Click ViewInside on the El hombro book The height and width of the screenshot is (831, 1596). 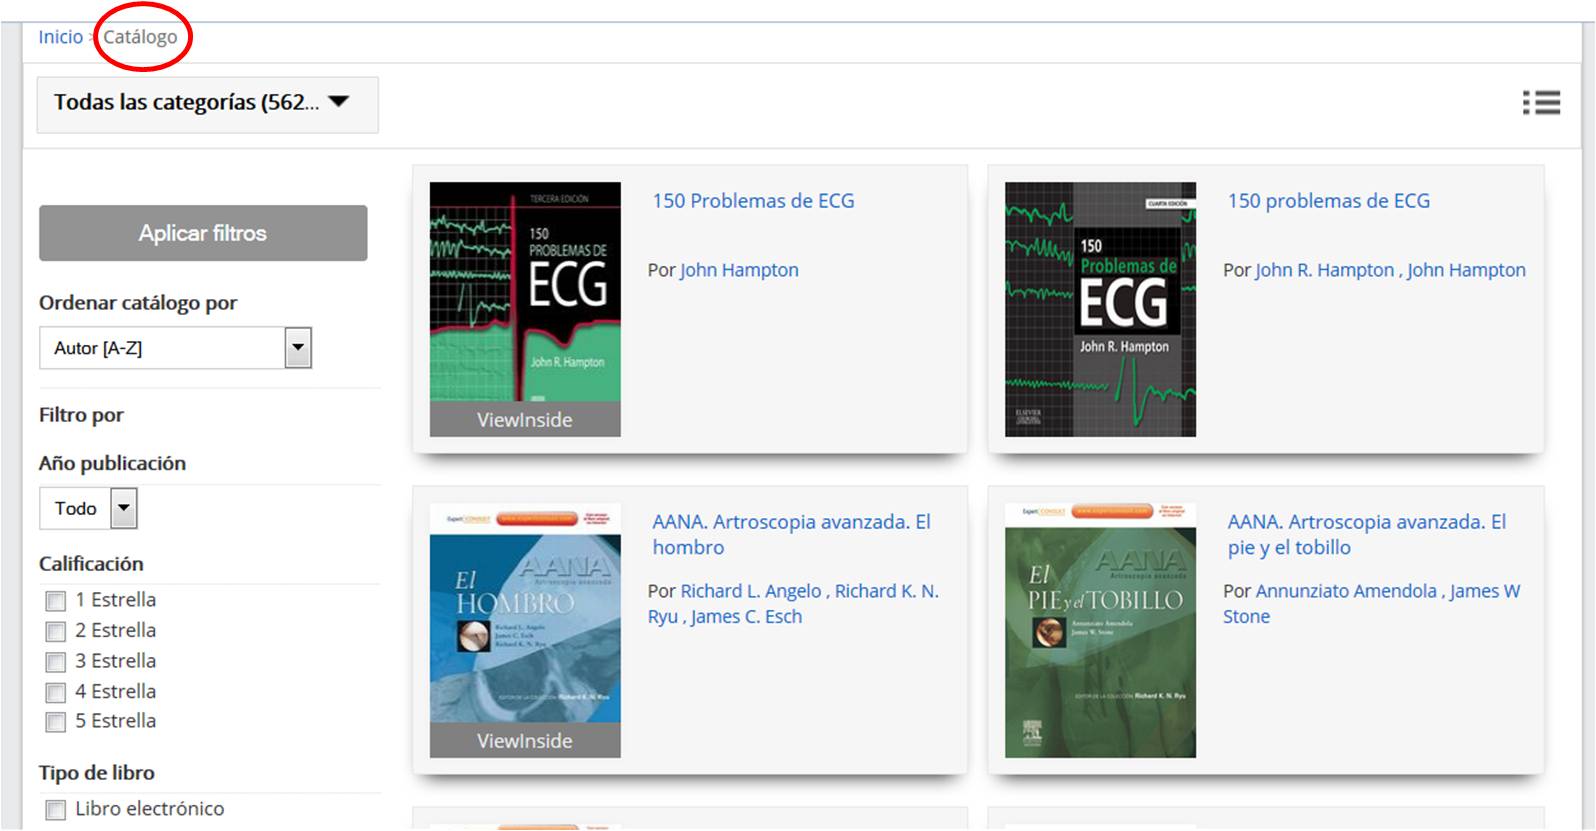525,741
